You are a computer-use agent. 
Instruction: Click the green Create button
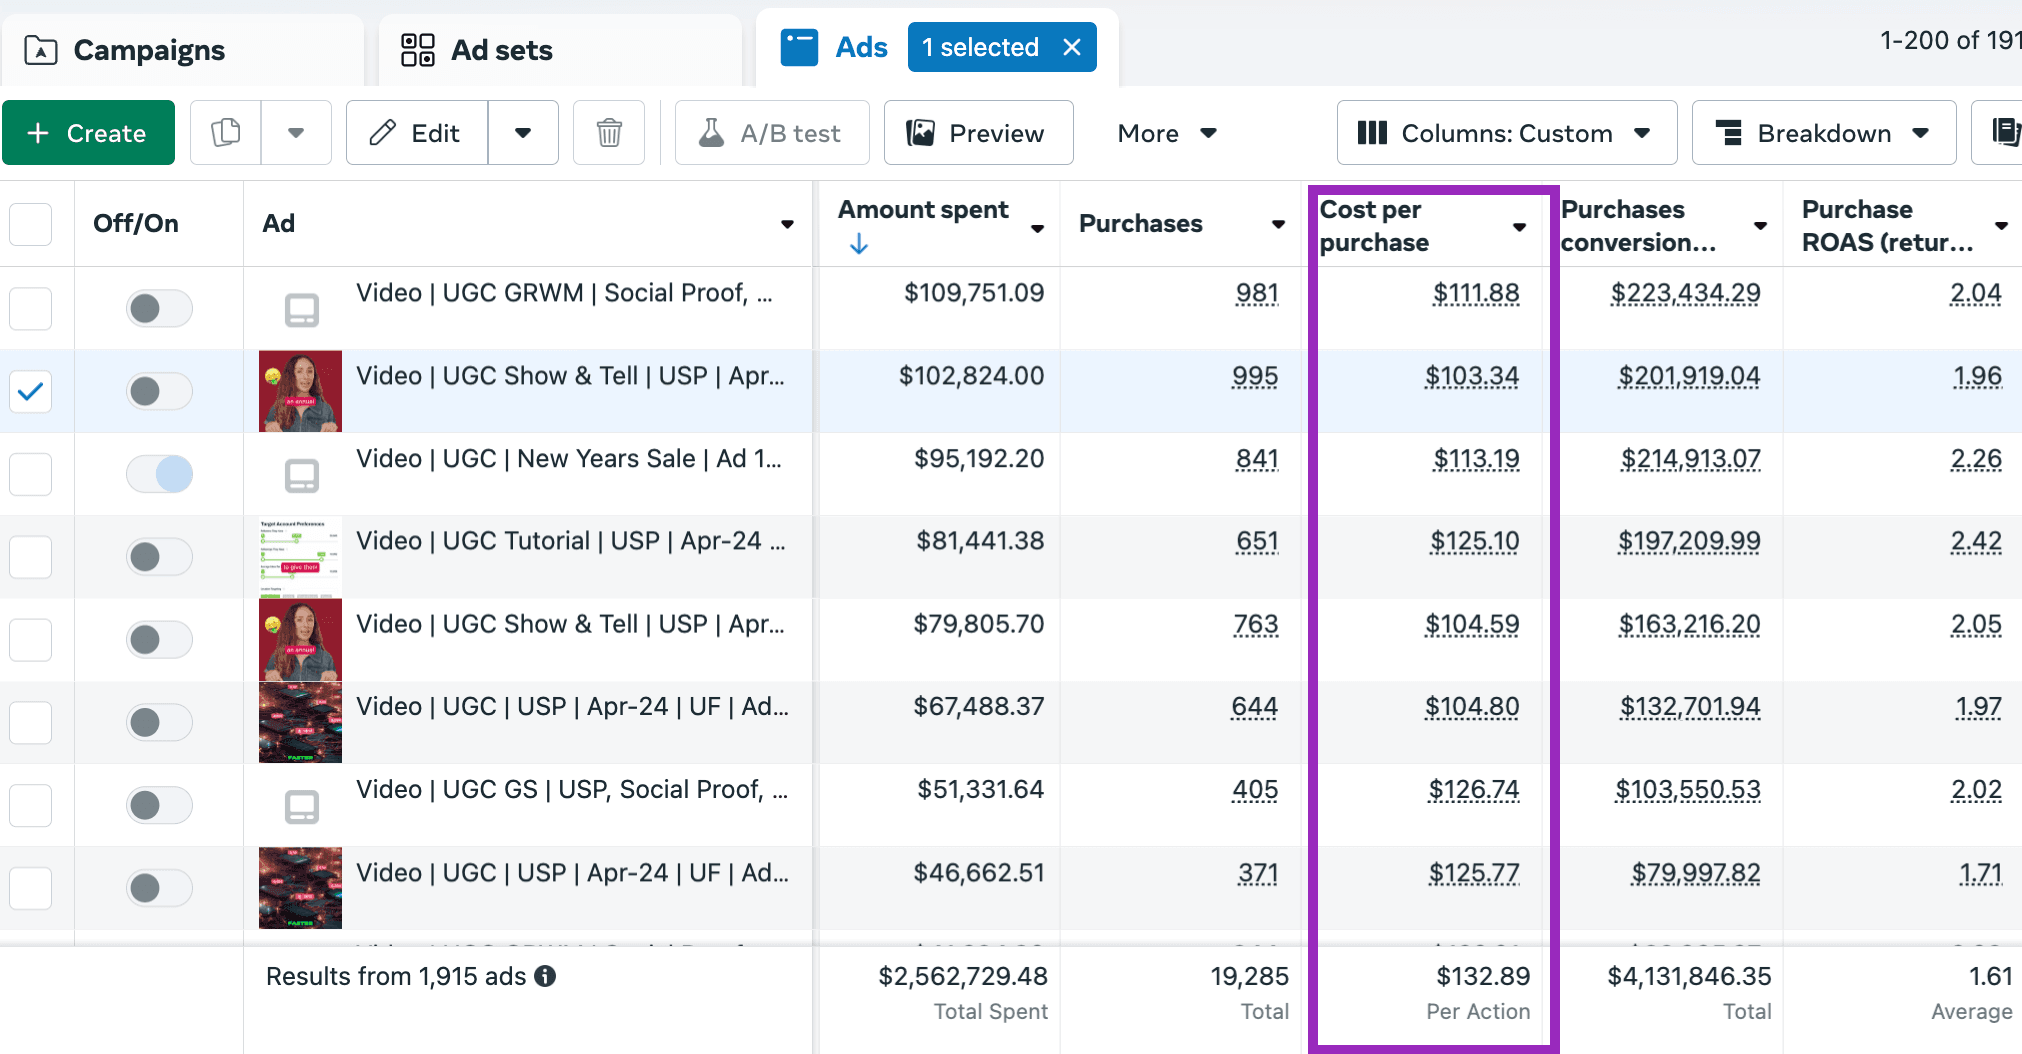(88, 133)
